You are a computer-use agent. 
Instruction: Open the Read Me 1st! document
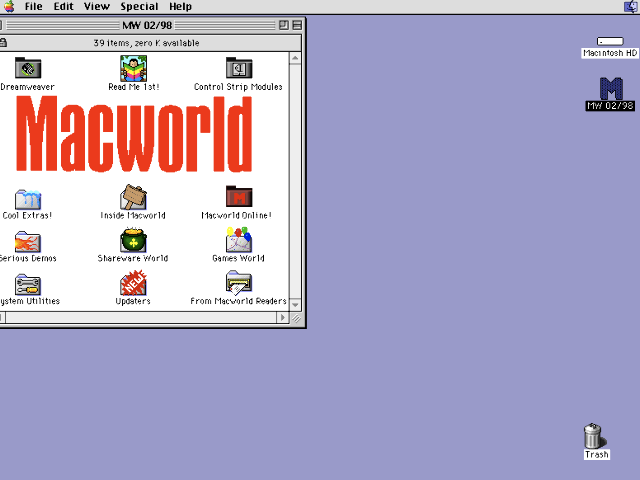[x=133, y=68]
